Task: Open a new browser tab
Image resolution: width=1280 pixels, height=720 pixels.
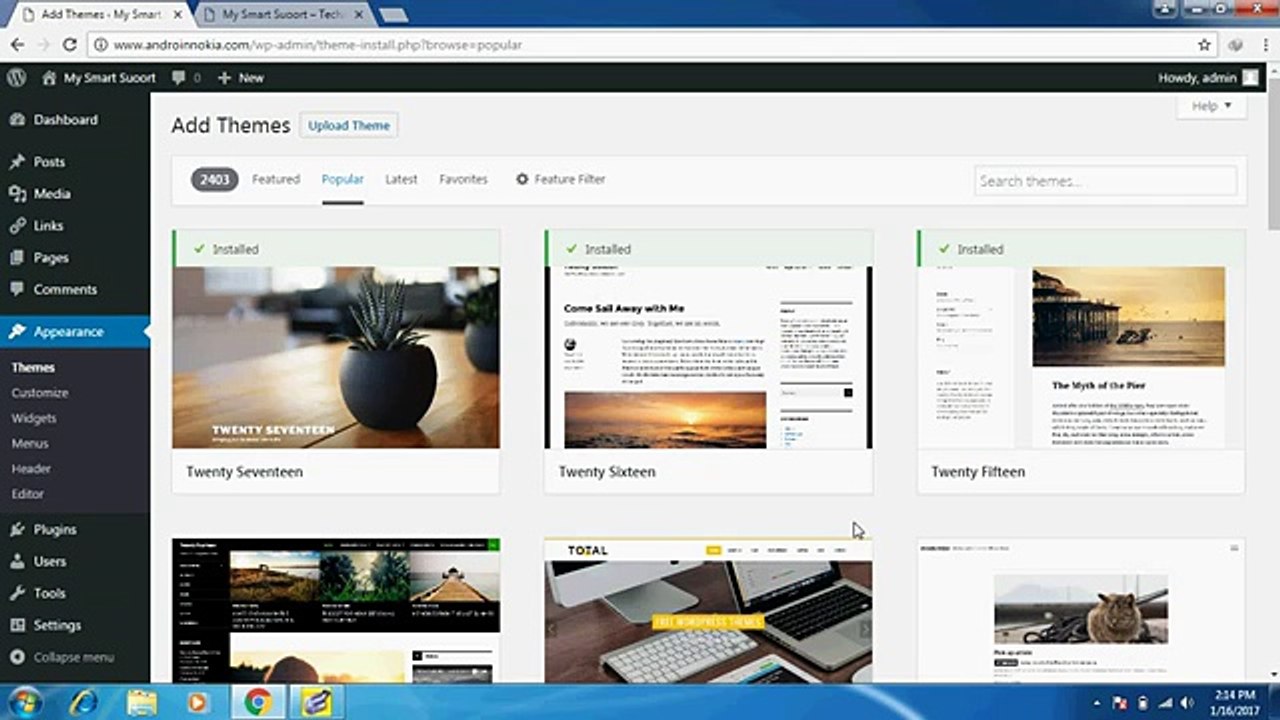Action: (x=393, y=15)
